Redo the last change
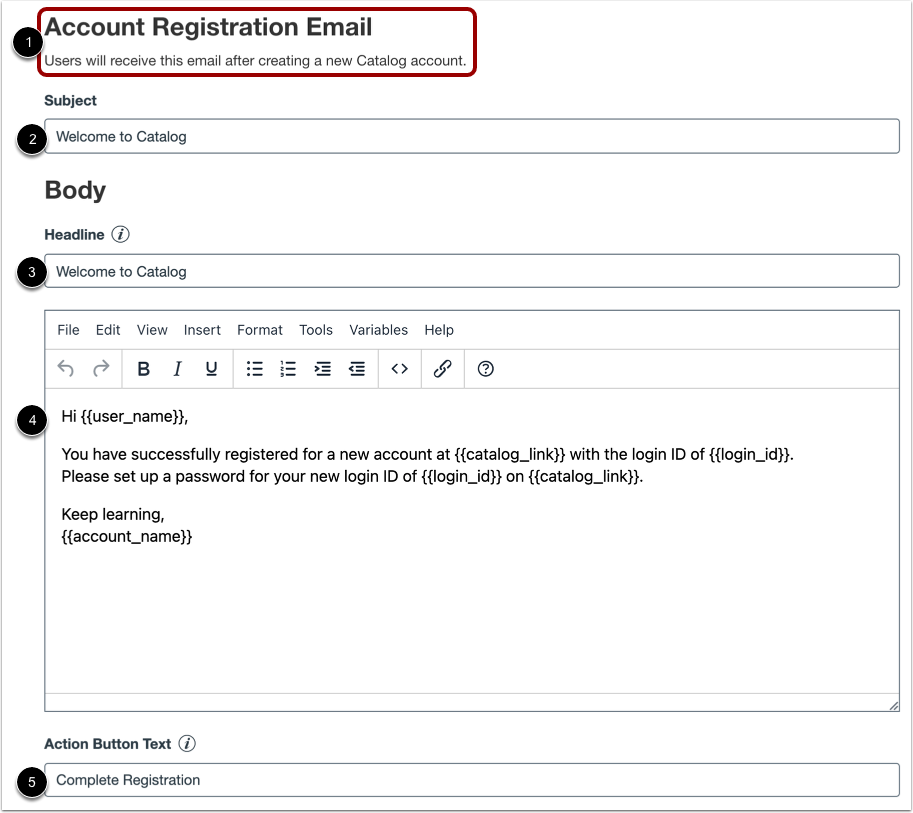The height and width of the screenshot is (813, 913). [x=99, y=369]
